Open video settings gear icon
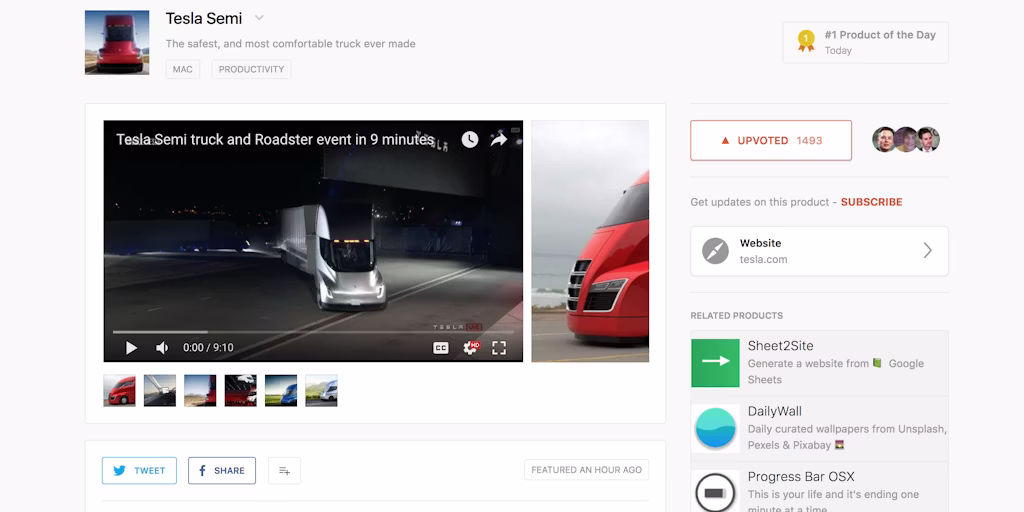This screenshot has height=512, width=1024. pyautogui.click(x=470, y=348)
